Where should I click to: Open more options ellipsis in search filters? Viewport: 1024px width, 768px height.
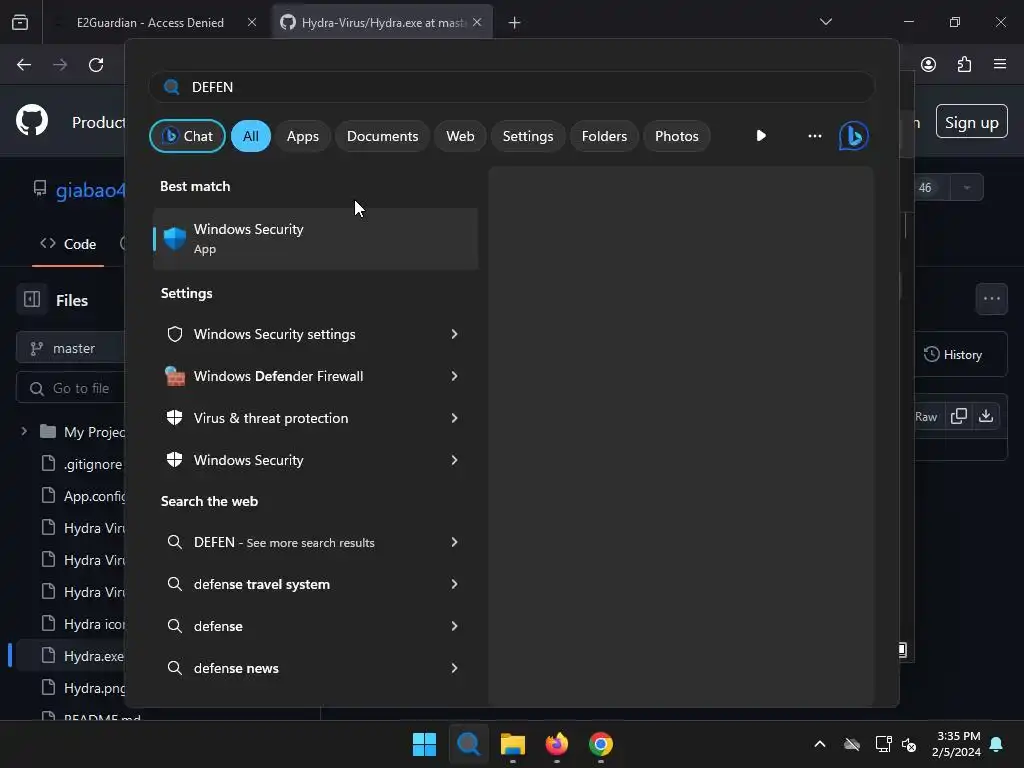point(814,136)
